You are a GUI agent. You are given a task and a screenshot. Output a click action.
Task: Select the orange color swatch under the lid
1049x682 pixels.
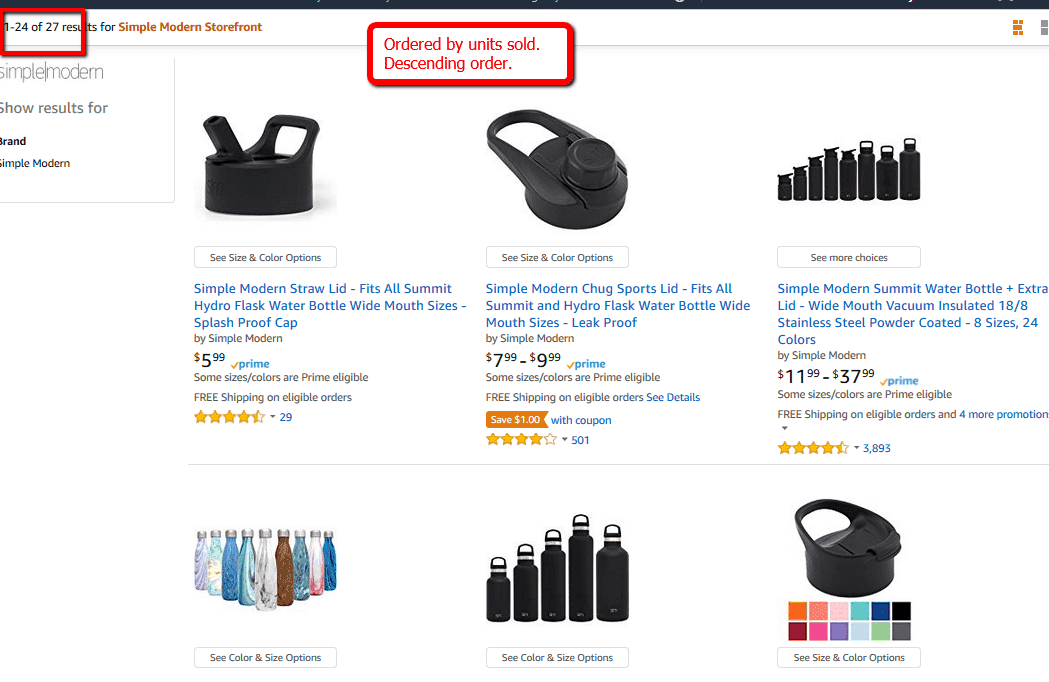coord(797,610)
